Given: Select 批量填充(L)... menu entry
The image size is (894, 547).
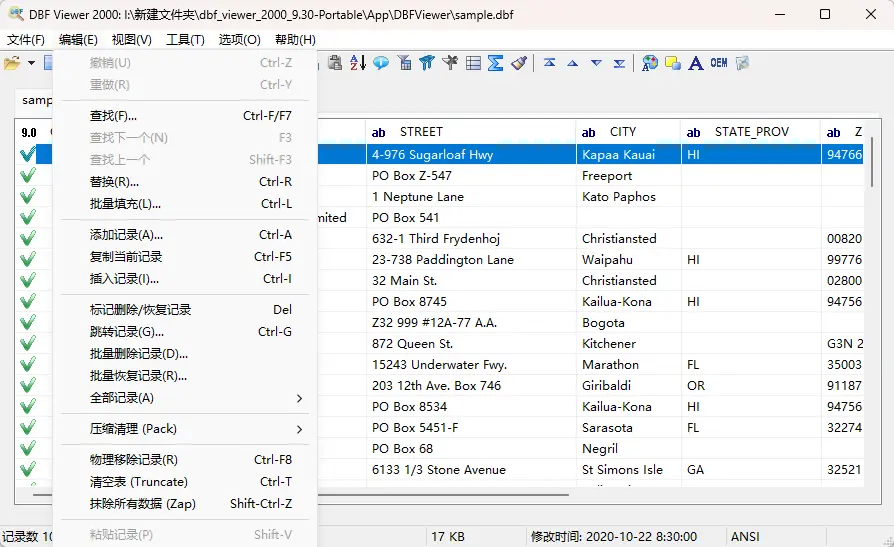Looking at the screenshot, I should click(x=185, y=204).
